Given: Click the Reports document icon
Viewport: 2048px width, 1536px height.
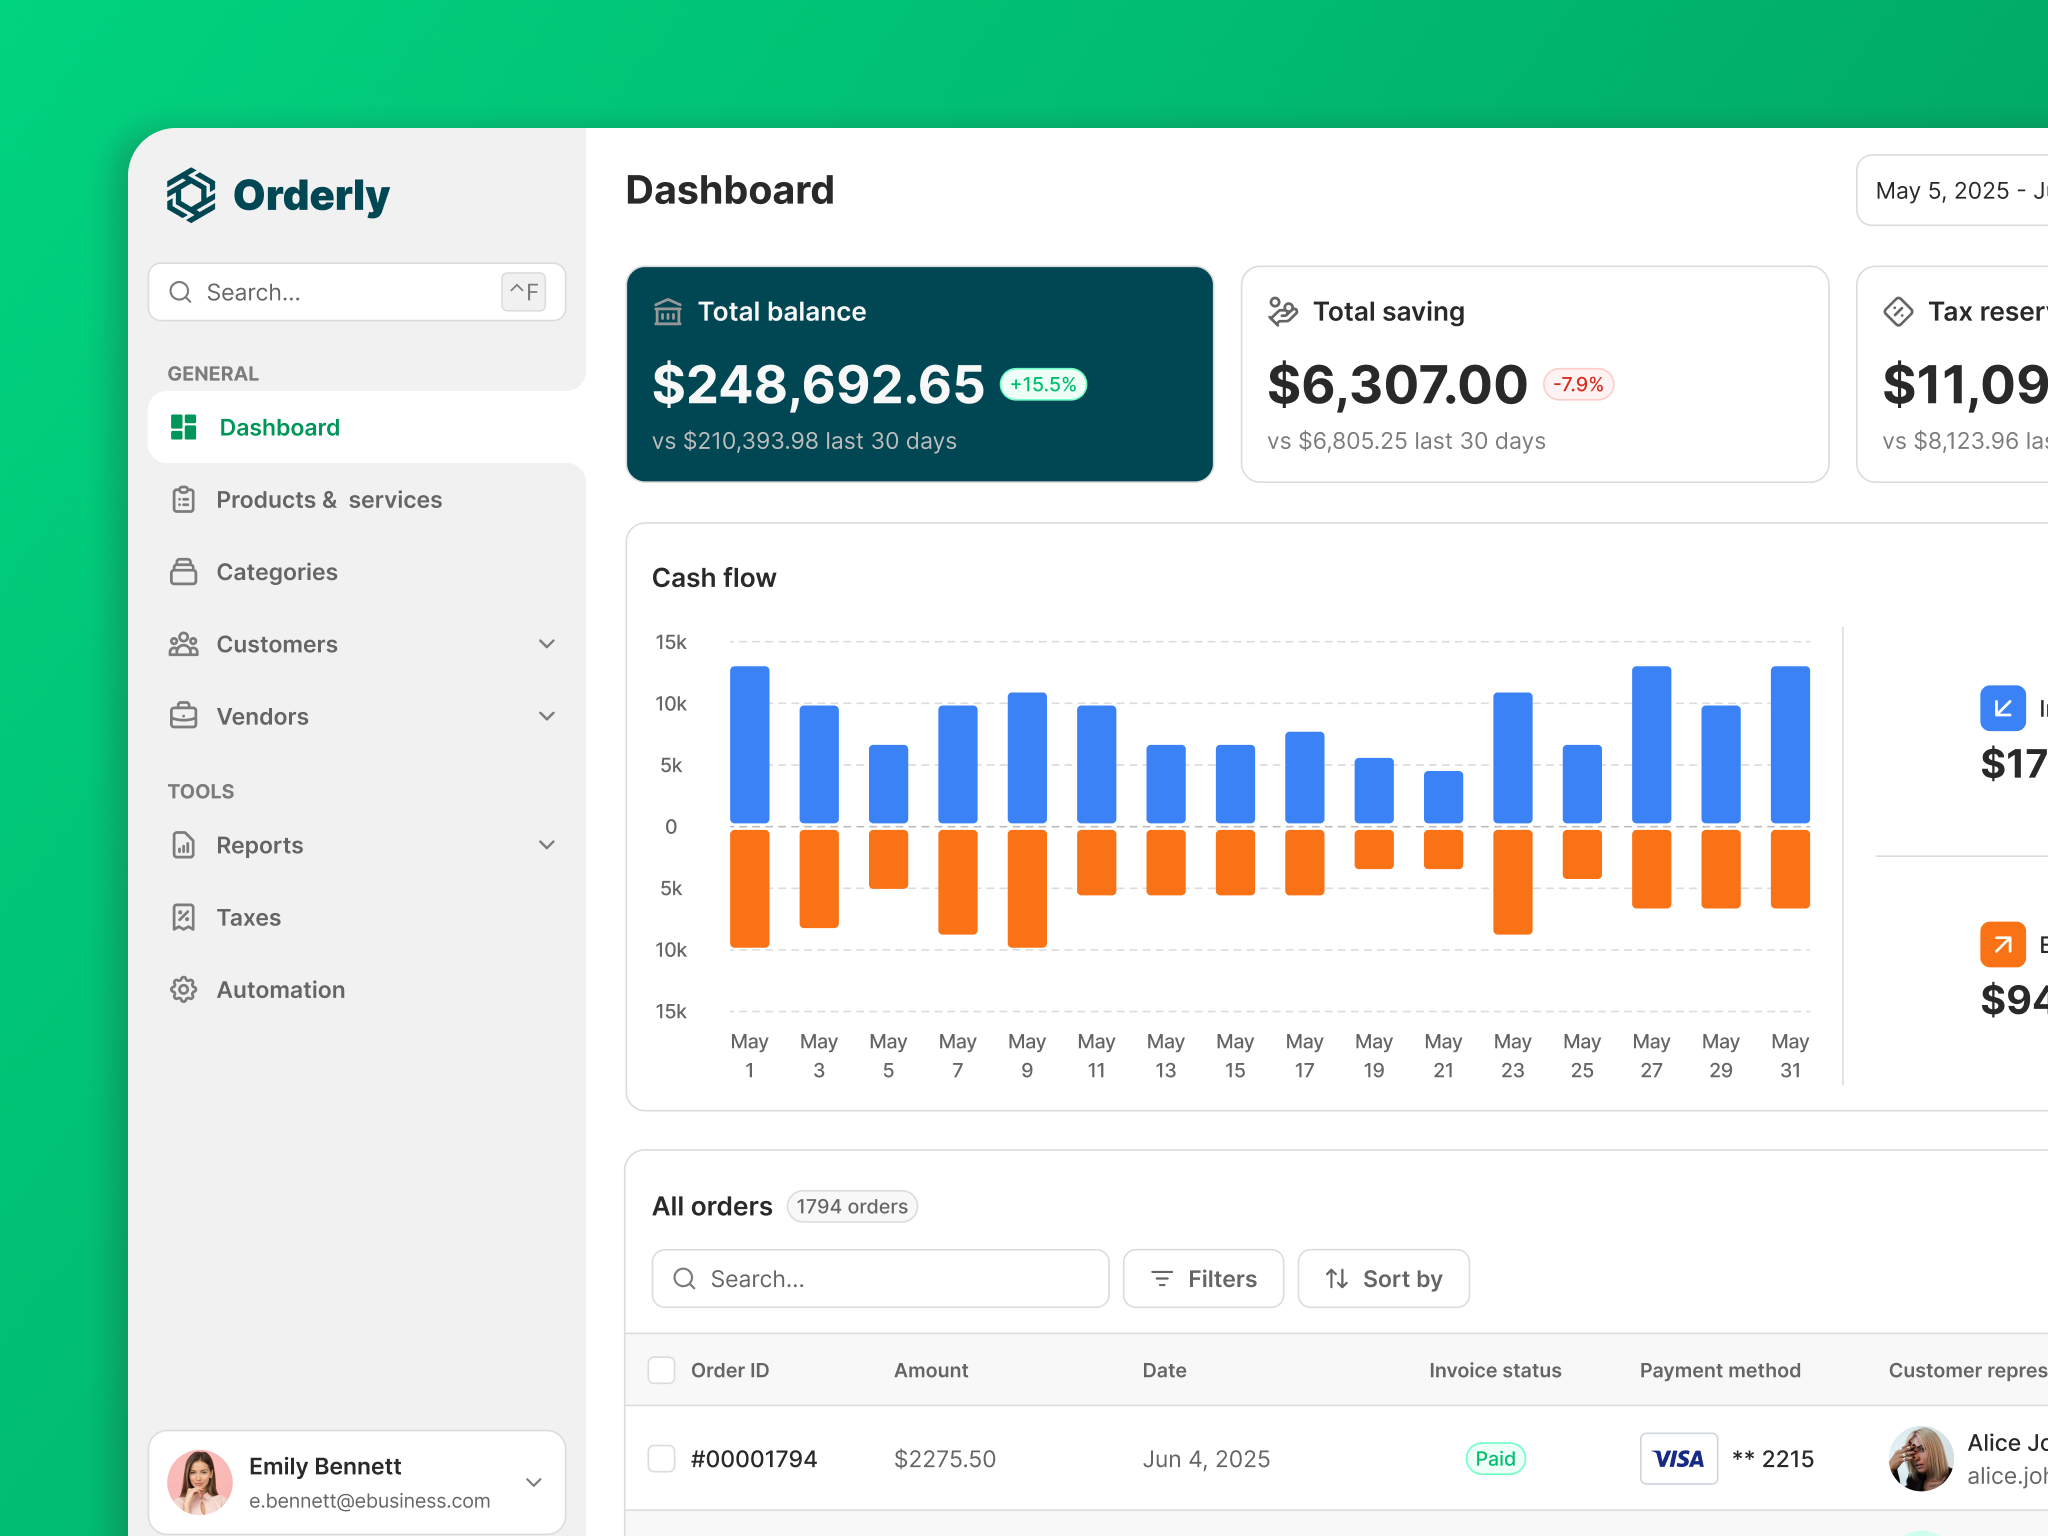Looking at the screenshot, I should (184, 845).
